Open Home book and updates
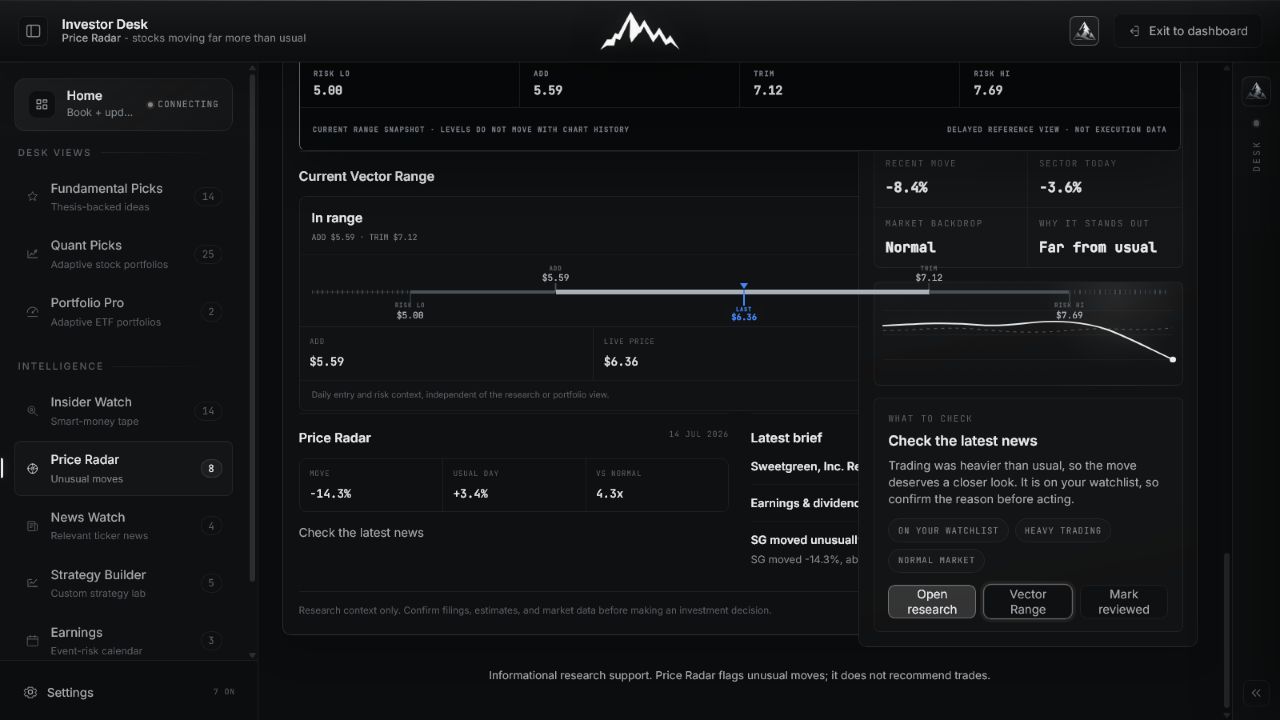 click(123, 104)
